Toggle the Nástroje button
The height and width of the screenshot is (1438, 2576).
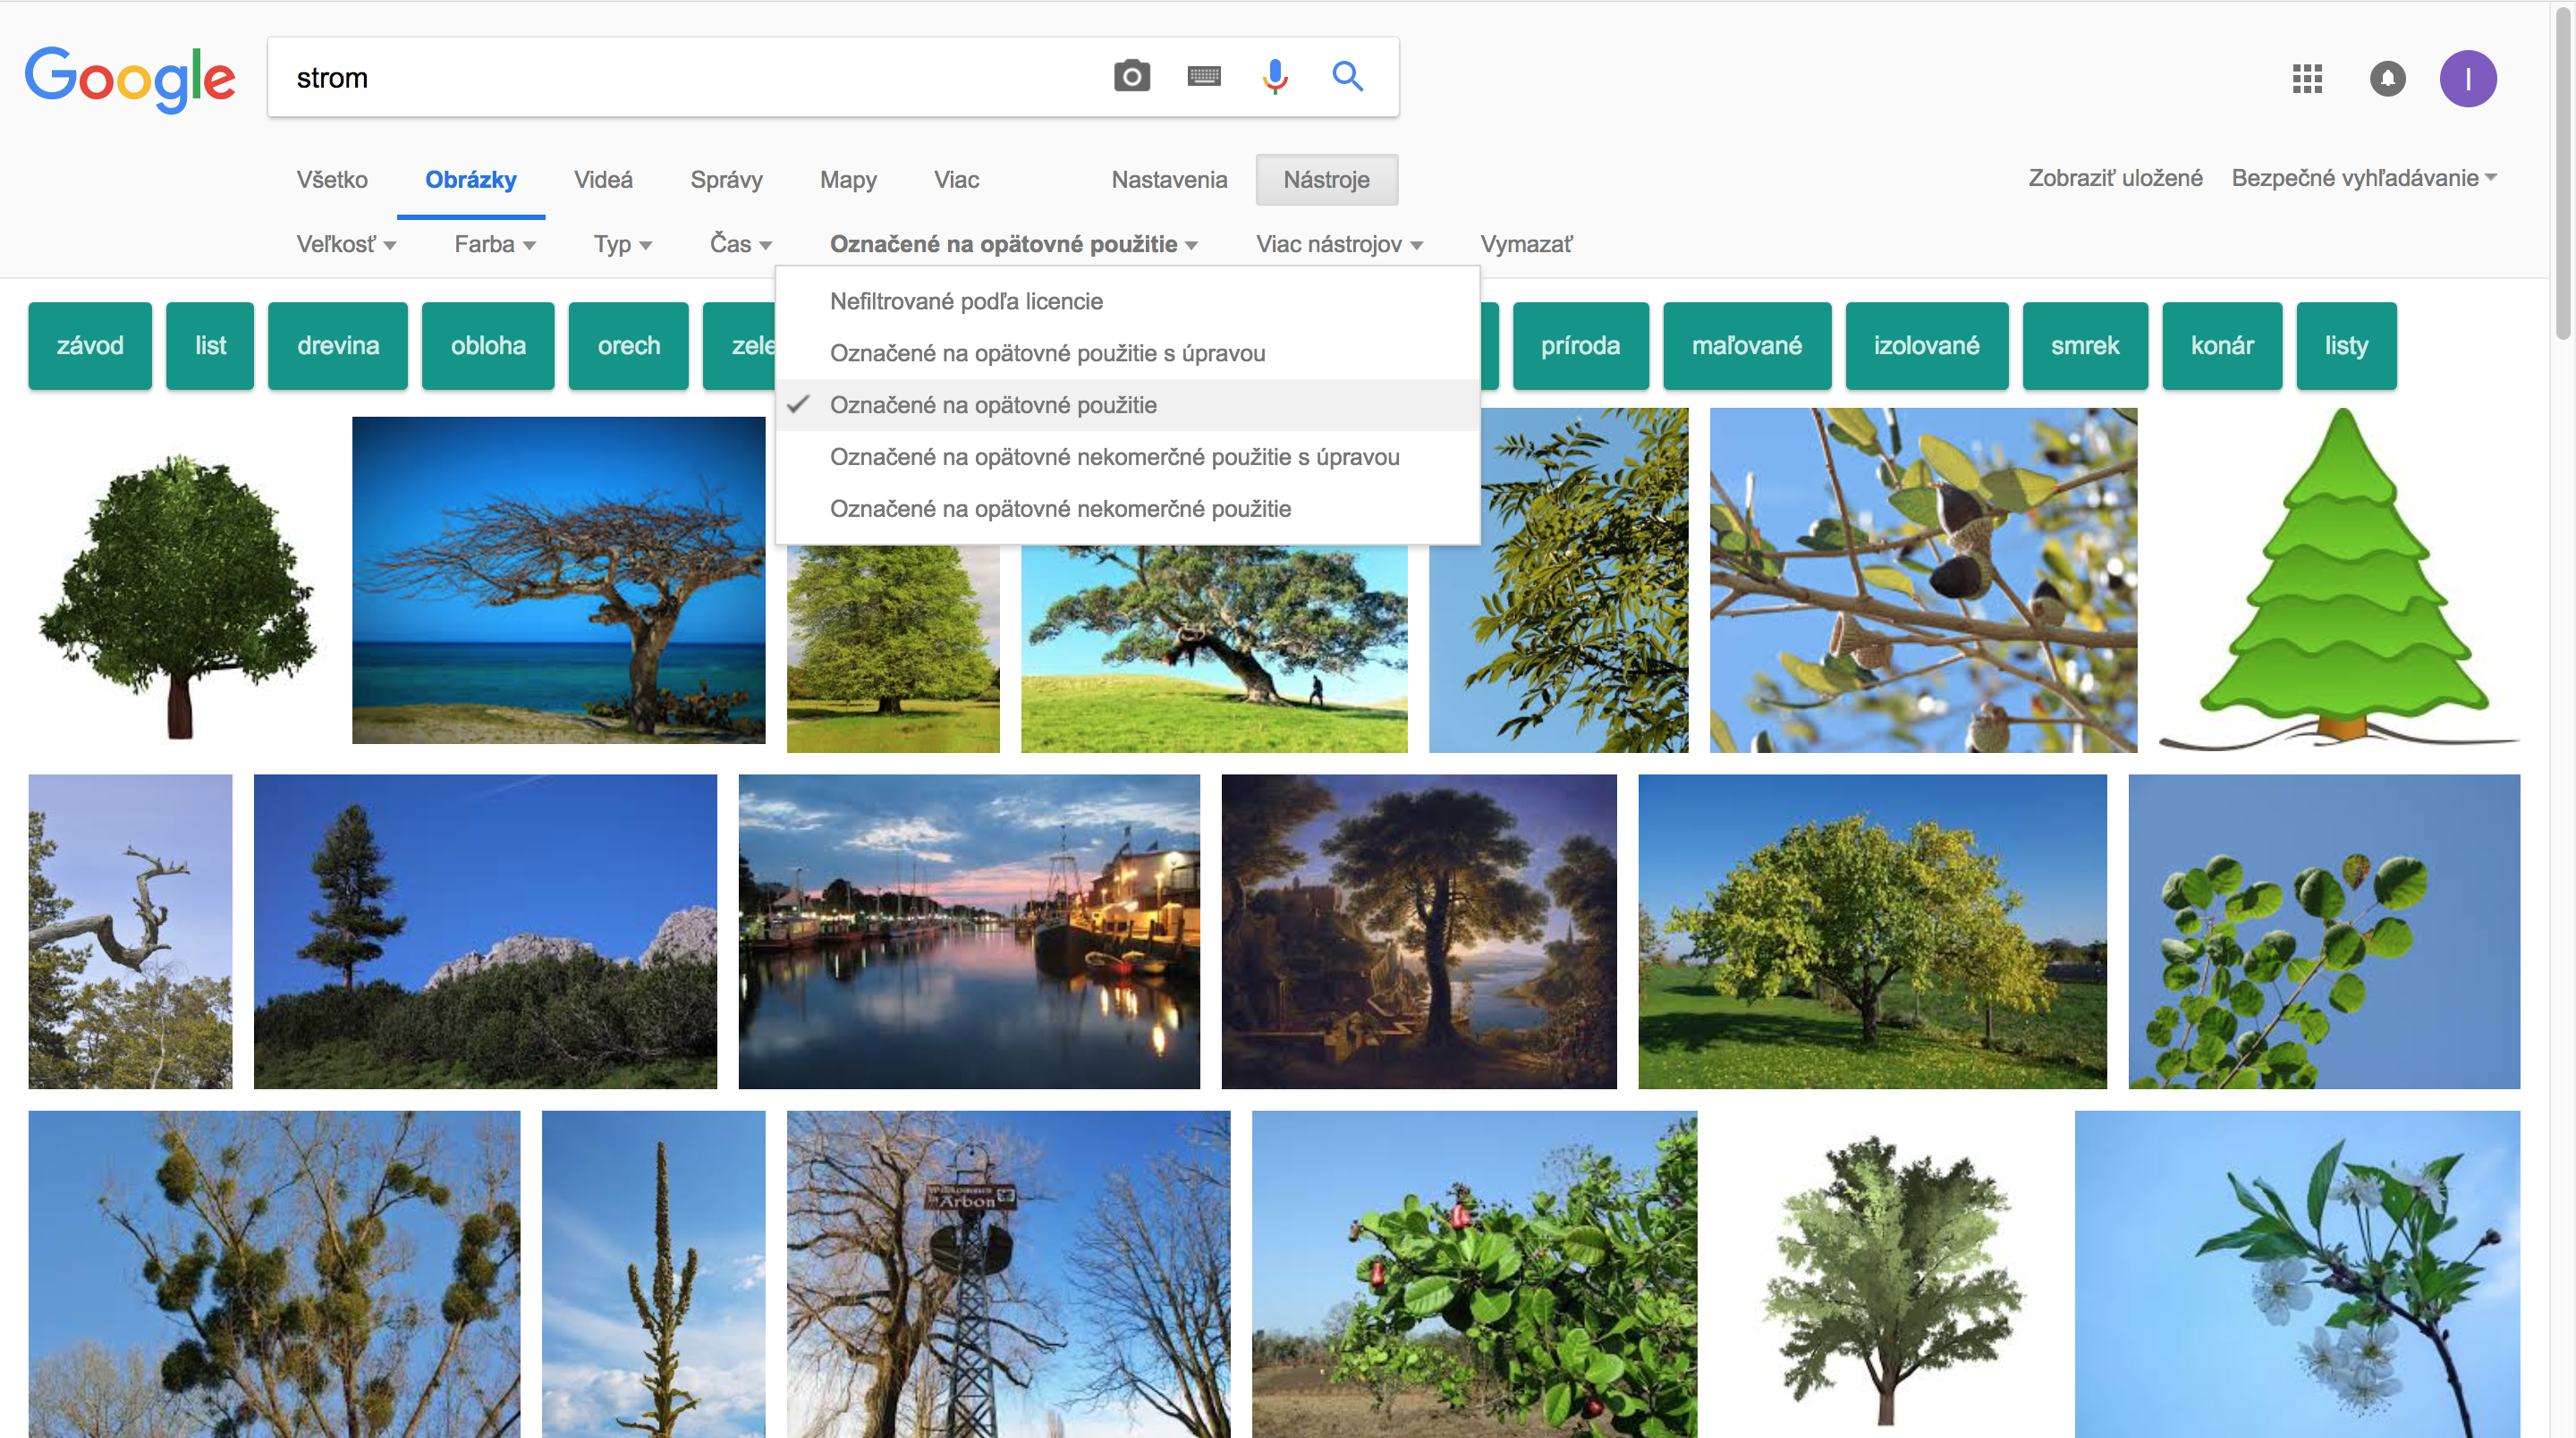click(x=1326, y=180)
